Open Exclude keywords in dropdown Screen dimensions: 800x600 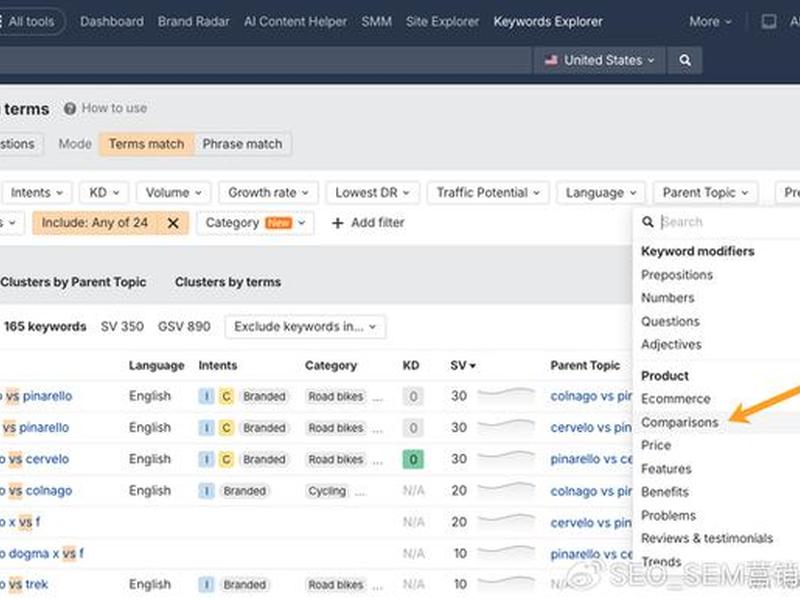[305, 327]
